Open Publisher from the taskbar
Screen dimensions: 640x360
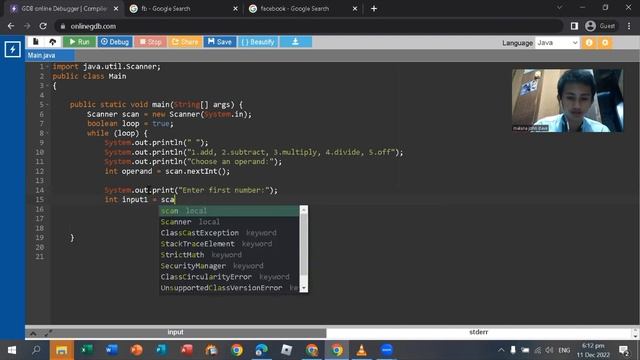(161, 350)
